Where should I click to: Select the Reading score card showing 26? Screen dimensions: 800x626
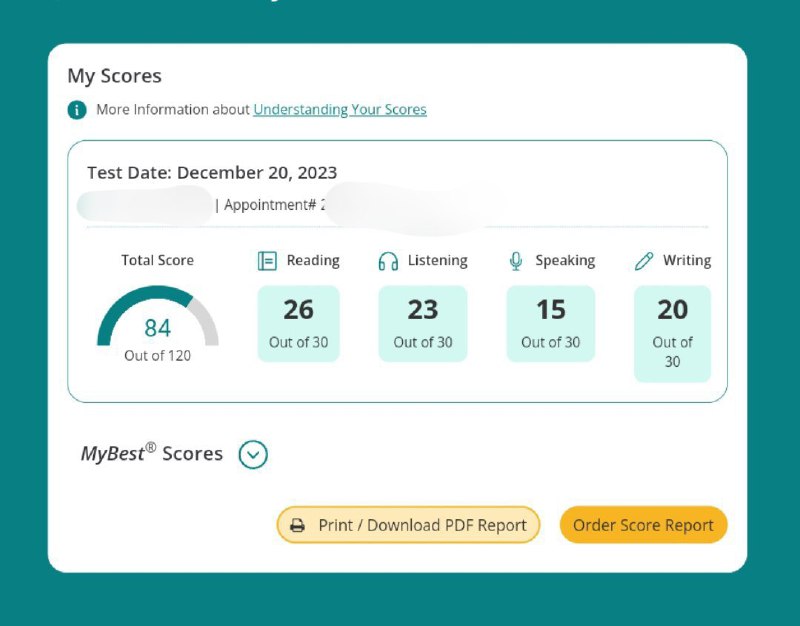pyautogui.click(x=298, y=323)
